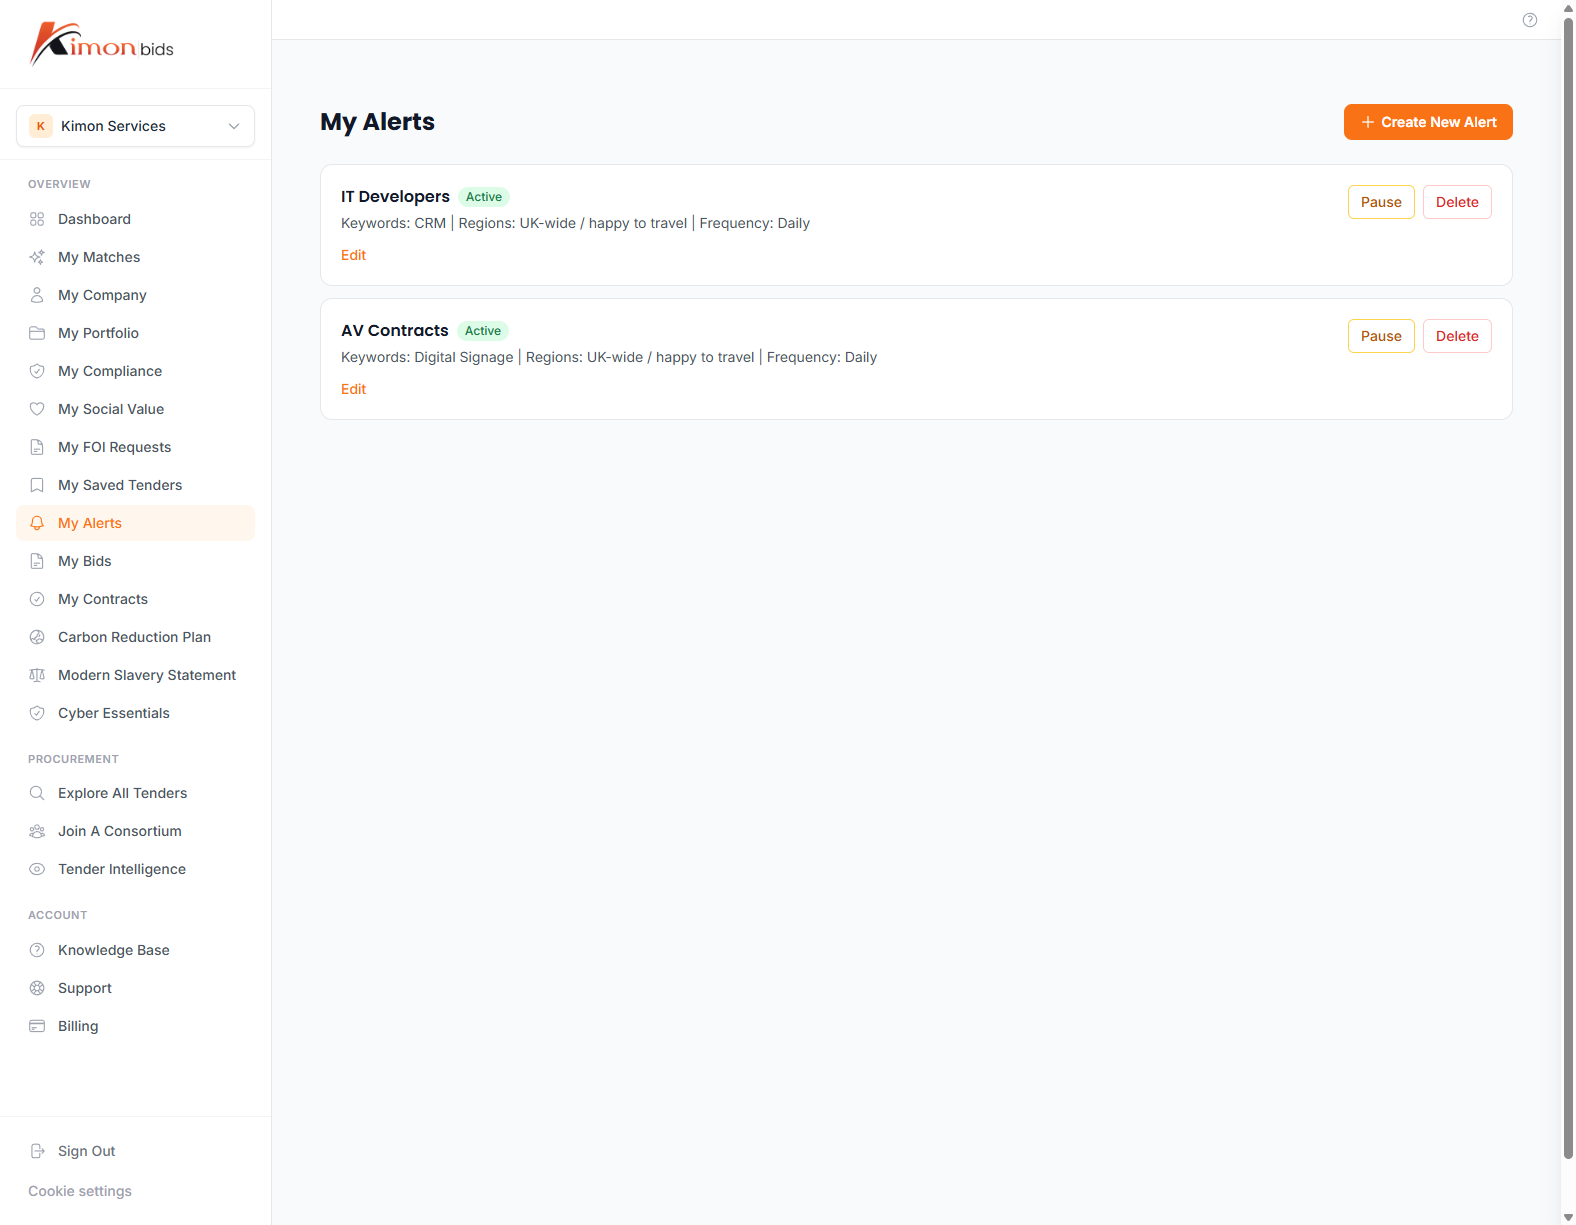Pause the AV Contracts alert
Screen dimensions: 1576x1225
click(x=1381, y=336)
